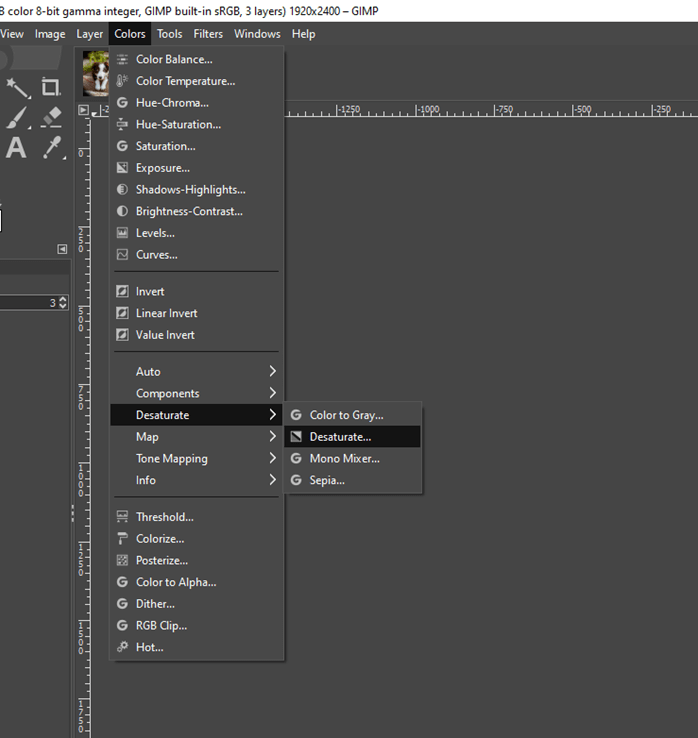The image size is (698, 738).
Task: Choose Sepia in submenu
Action: [x=353, y=480]
